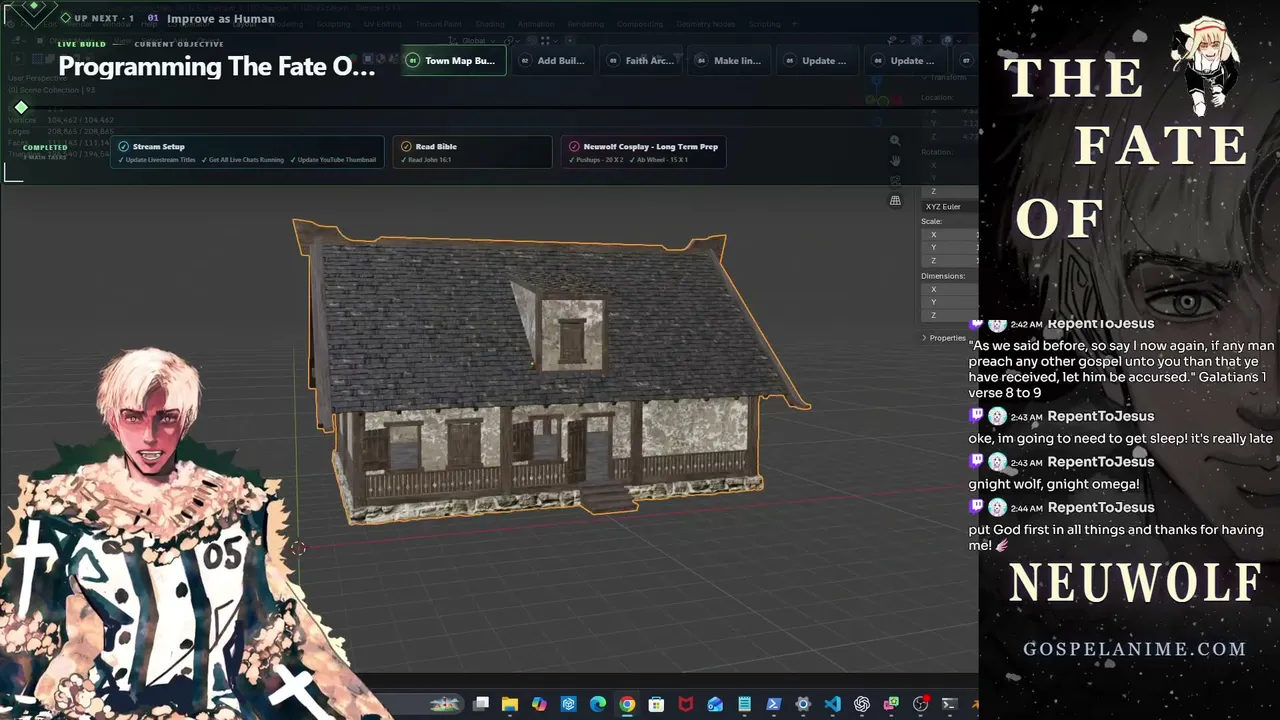Click the "put God first" chat message
The width and height of the screenshot is (1280, 720).
coord(1116,538)
